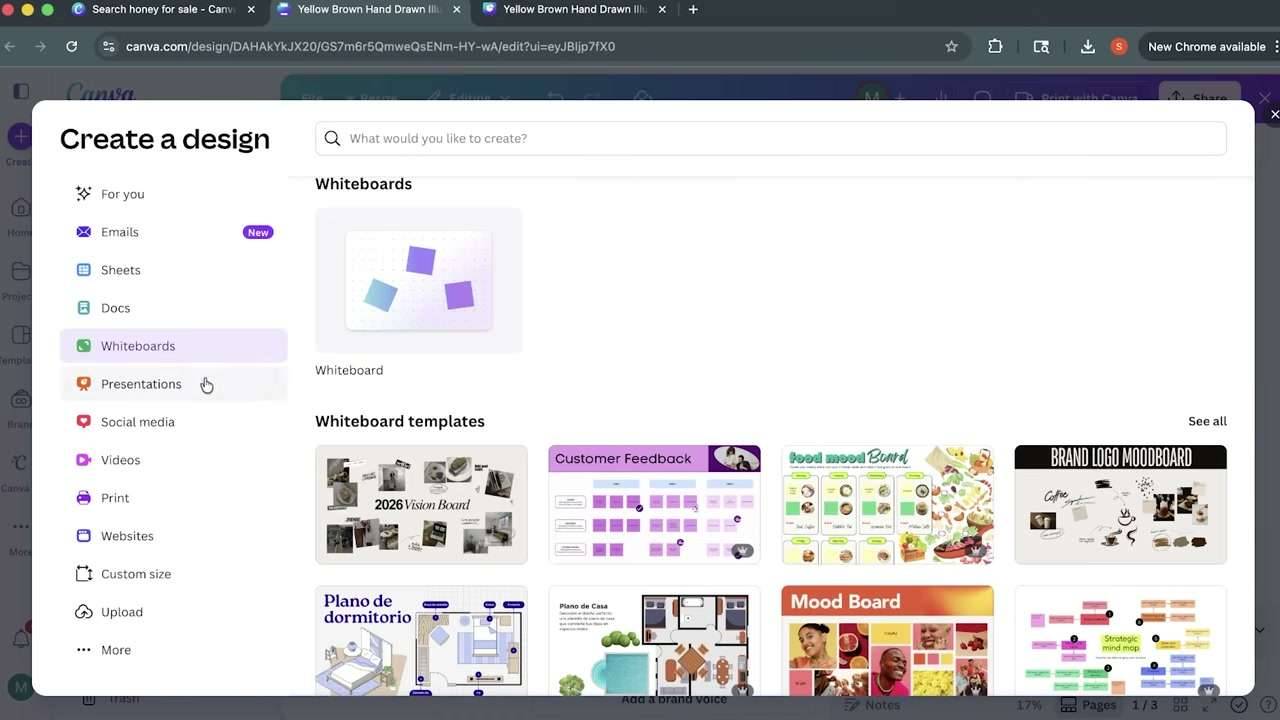Choose Sheets from the sidebar

(x=173, y=270)
